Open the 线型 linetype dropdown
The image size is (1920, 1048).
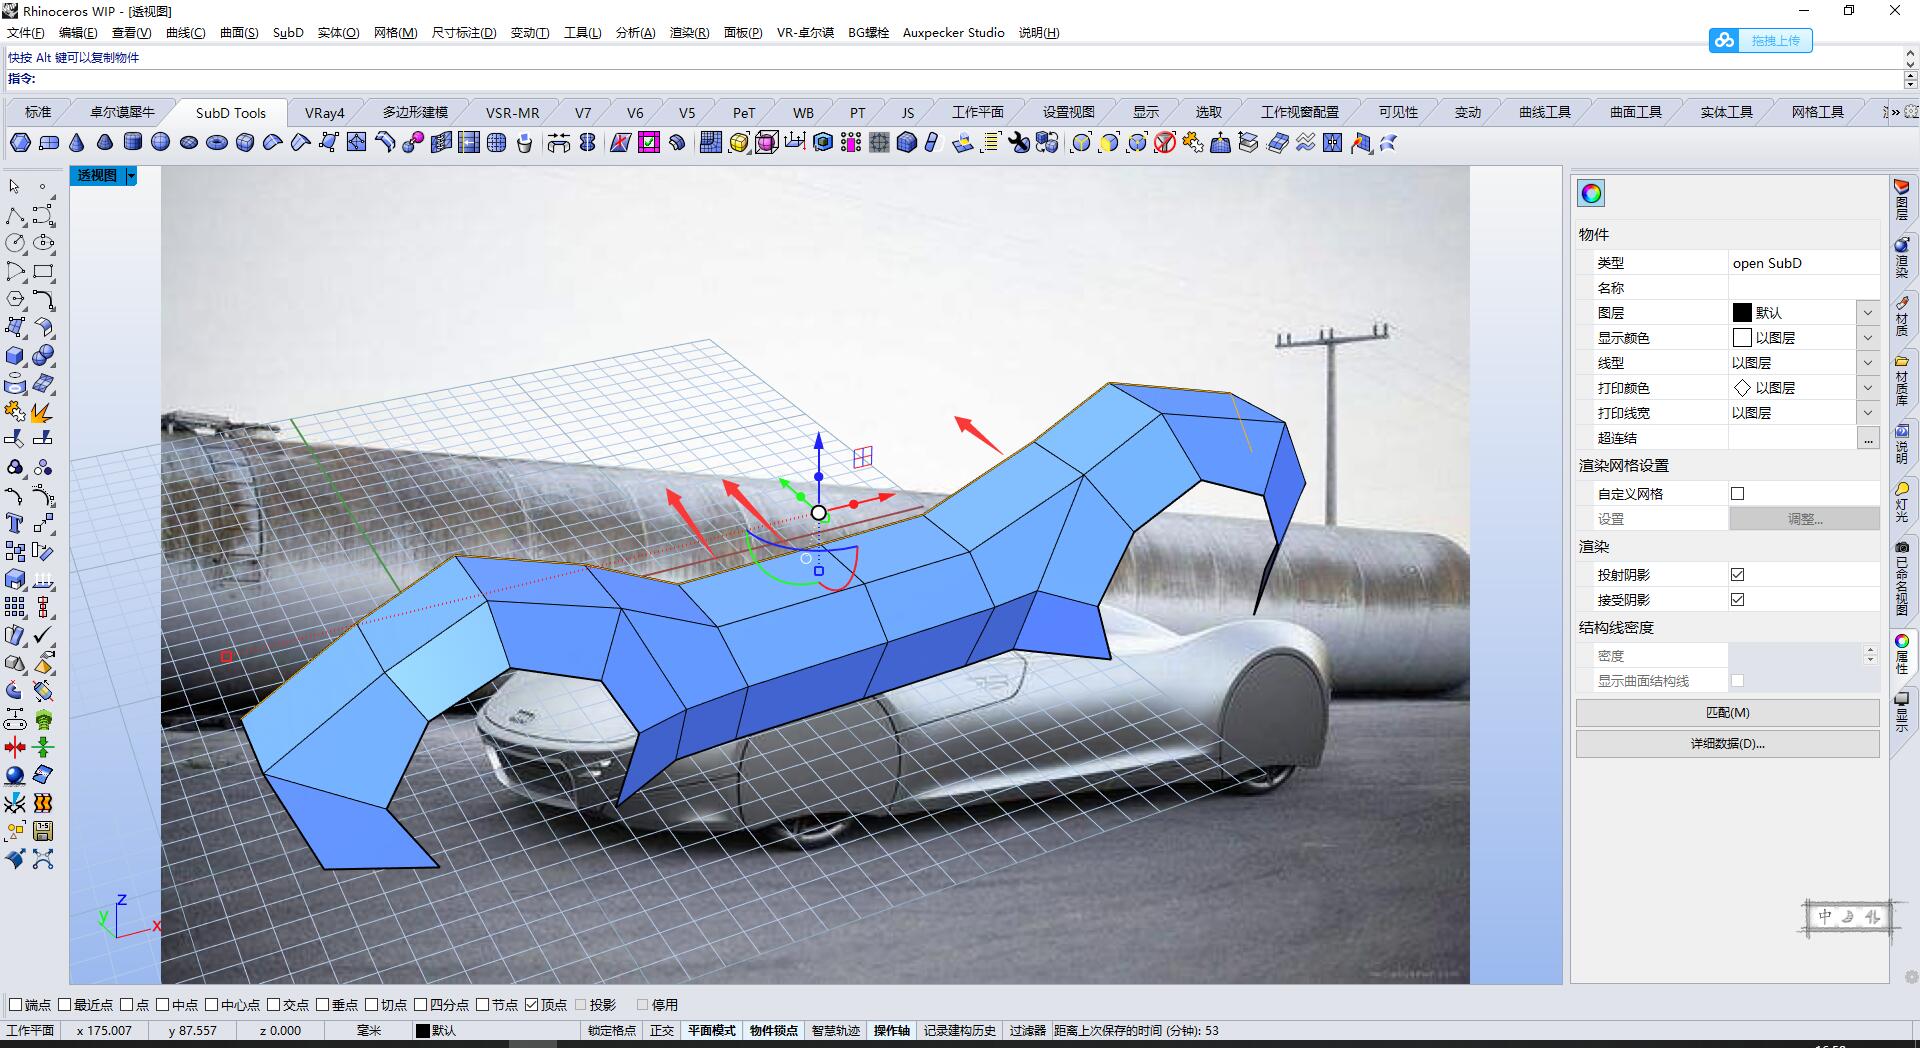coord(1867,363)
